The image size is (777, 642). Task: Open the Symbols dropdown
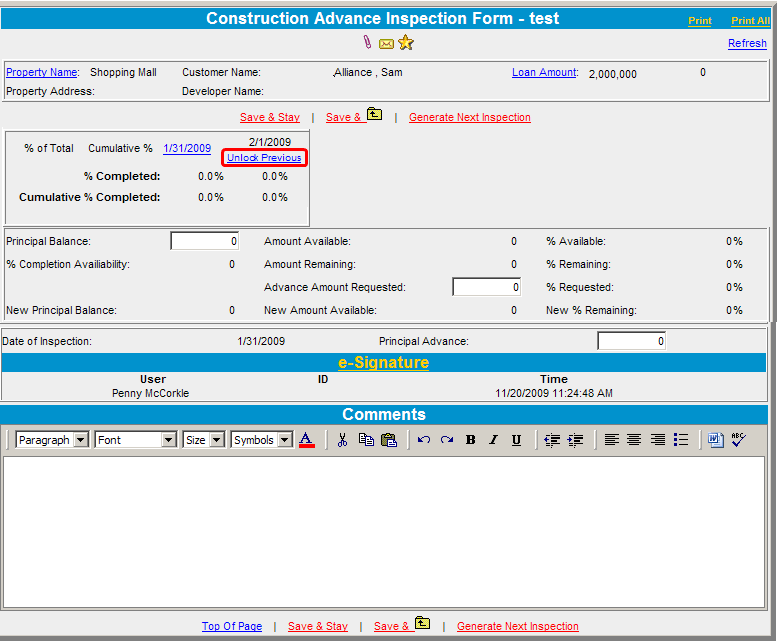[x=262, y=440]
